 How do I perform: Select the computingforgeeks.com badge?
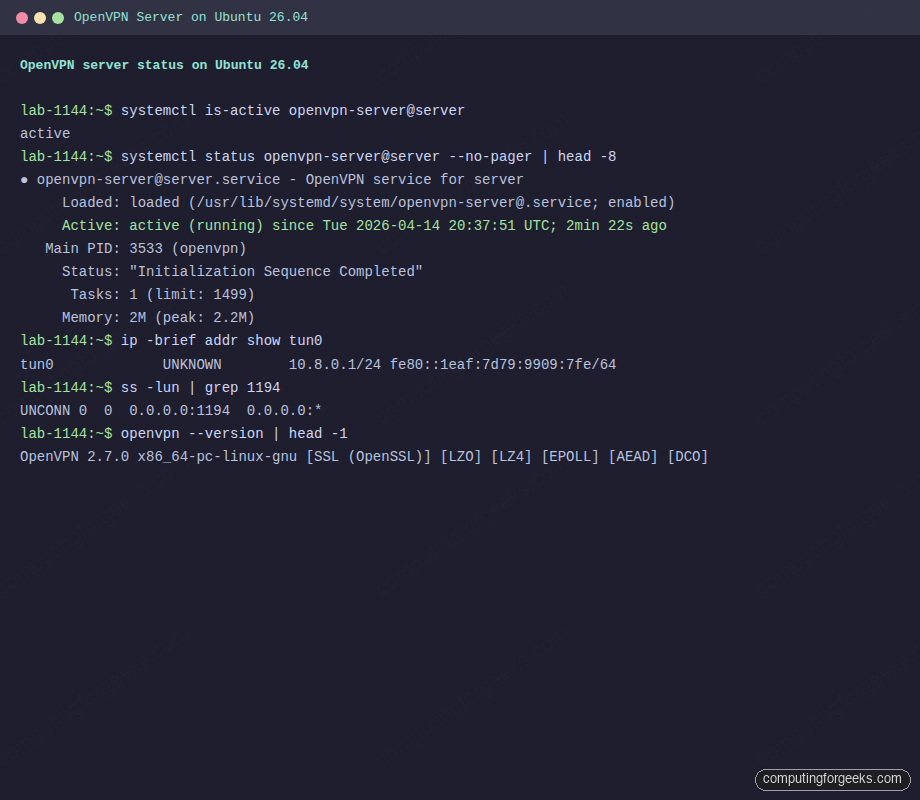coord(832,779)
